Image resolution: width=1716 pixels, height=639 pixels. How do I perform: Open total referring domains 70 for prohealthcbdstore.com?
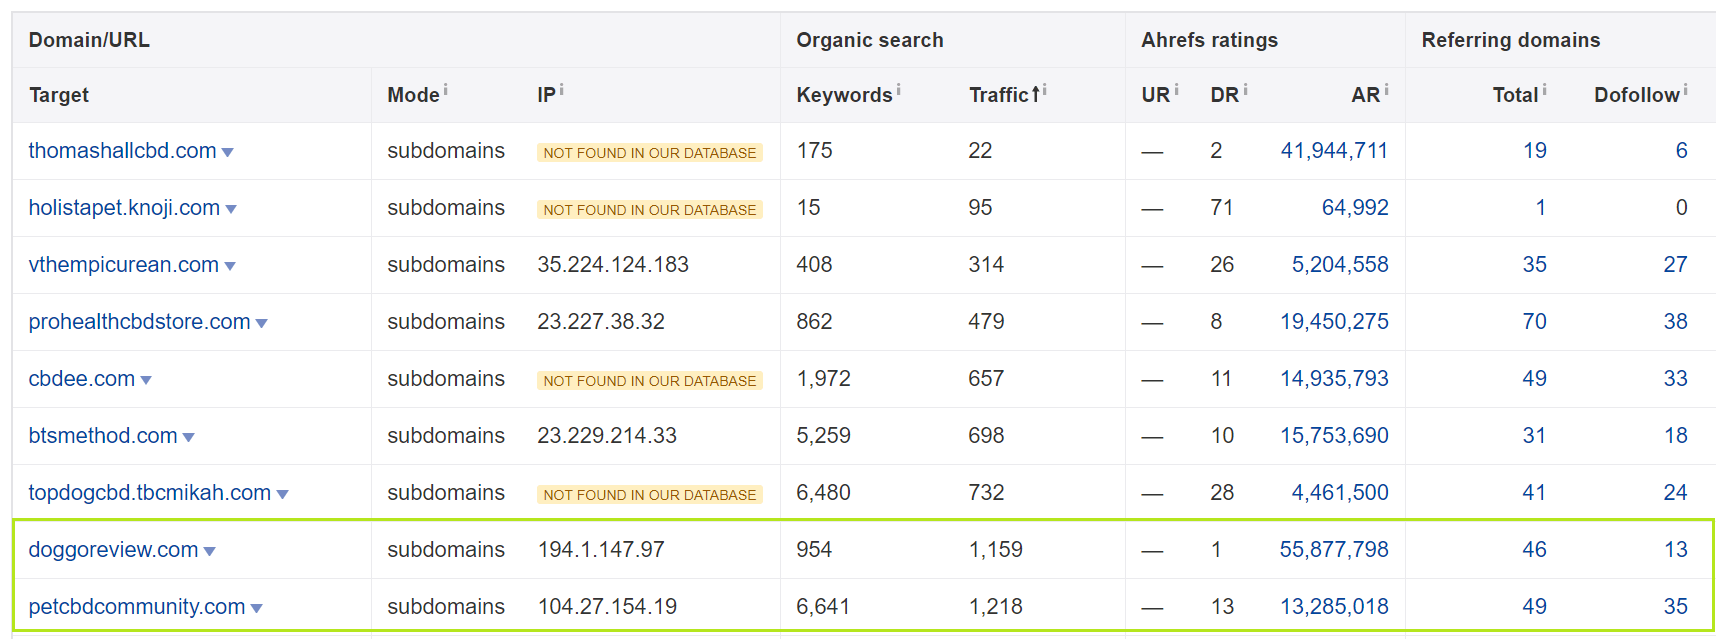1535,322
